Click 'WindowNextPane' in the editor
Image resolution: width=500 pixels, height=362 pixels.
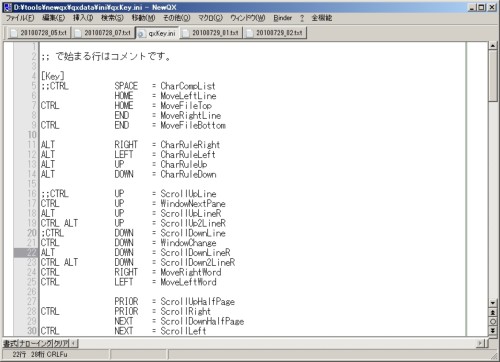pyautogui.click(x=193, y=204)
